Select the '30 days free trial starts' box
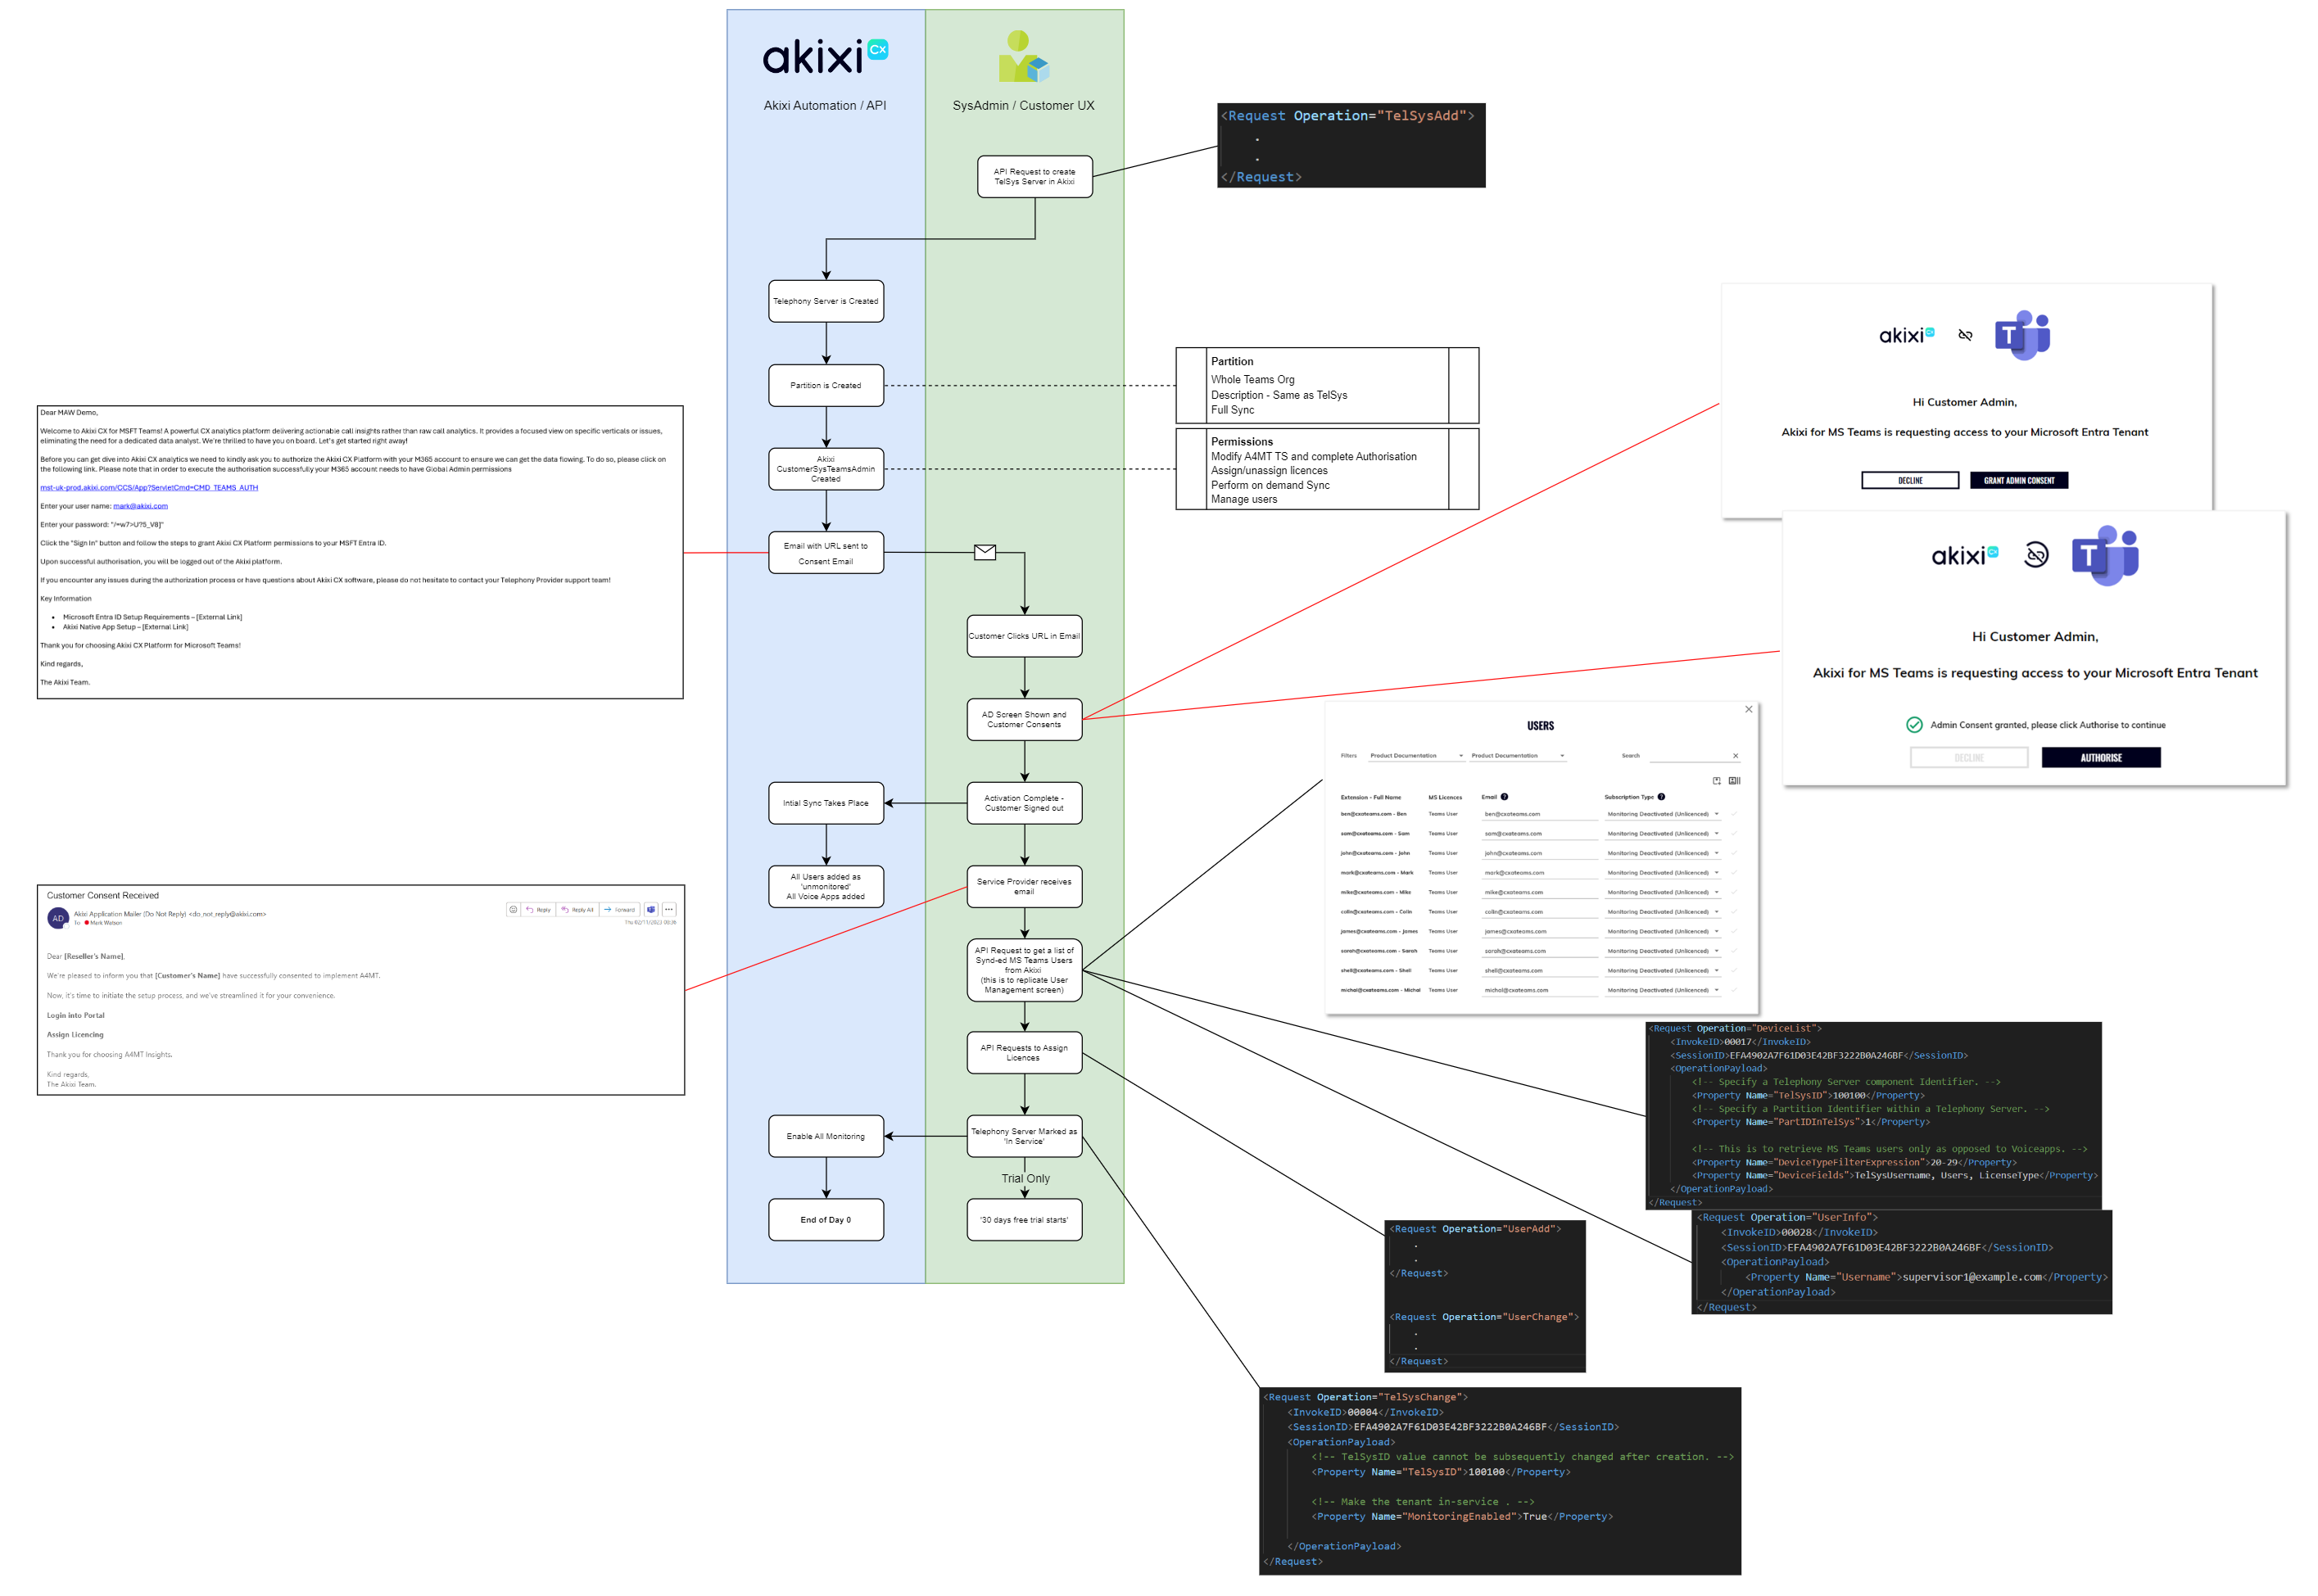Image resolution: width=2318 pixels, height=1596 pixels. pos(1024,1220)
